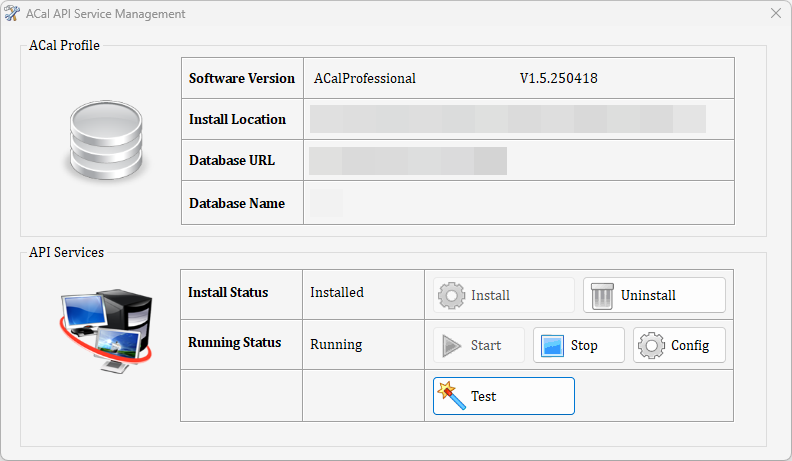Close the ACal API Service Management window
Image resolution: width=792 pixels, height=461 pixels.
pos(776,13)
